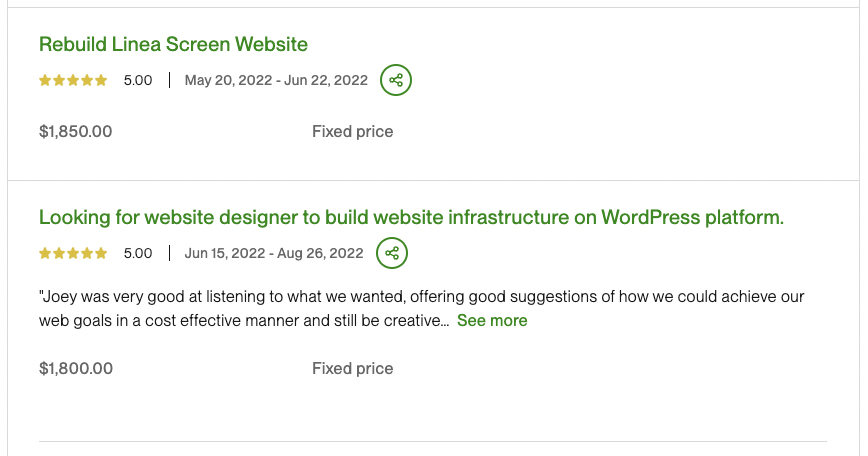Click the May 20, 2022 - Jun 22, 2022 date range
This screenshot has width=868, height=456.
(276, 80)
